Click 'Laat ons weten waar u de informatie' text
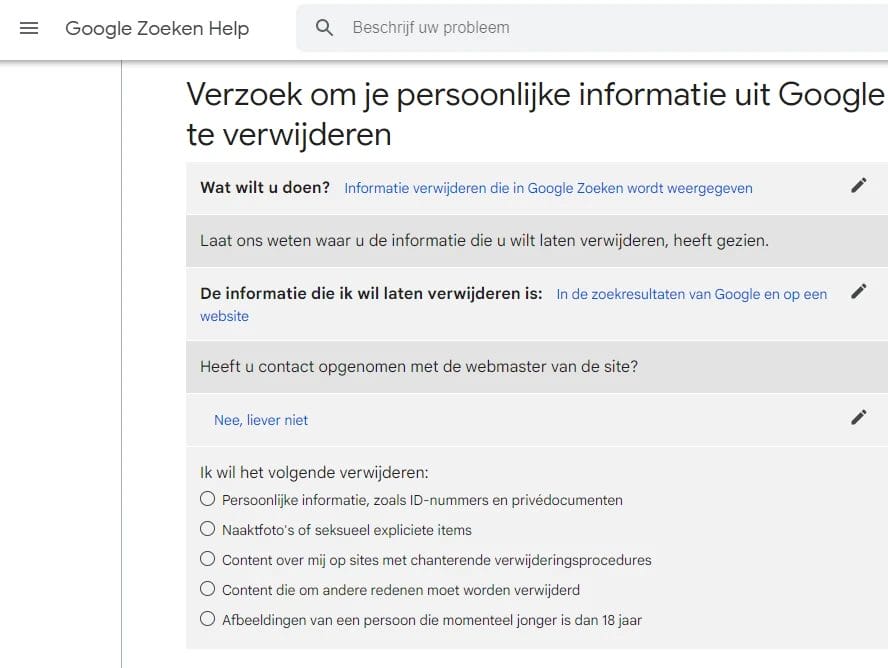This screenshot has height=668, width=888. [x=484, y=240]
